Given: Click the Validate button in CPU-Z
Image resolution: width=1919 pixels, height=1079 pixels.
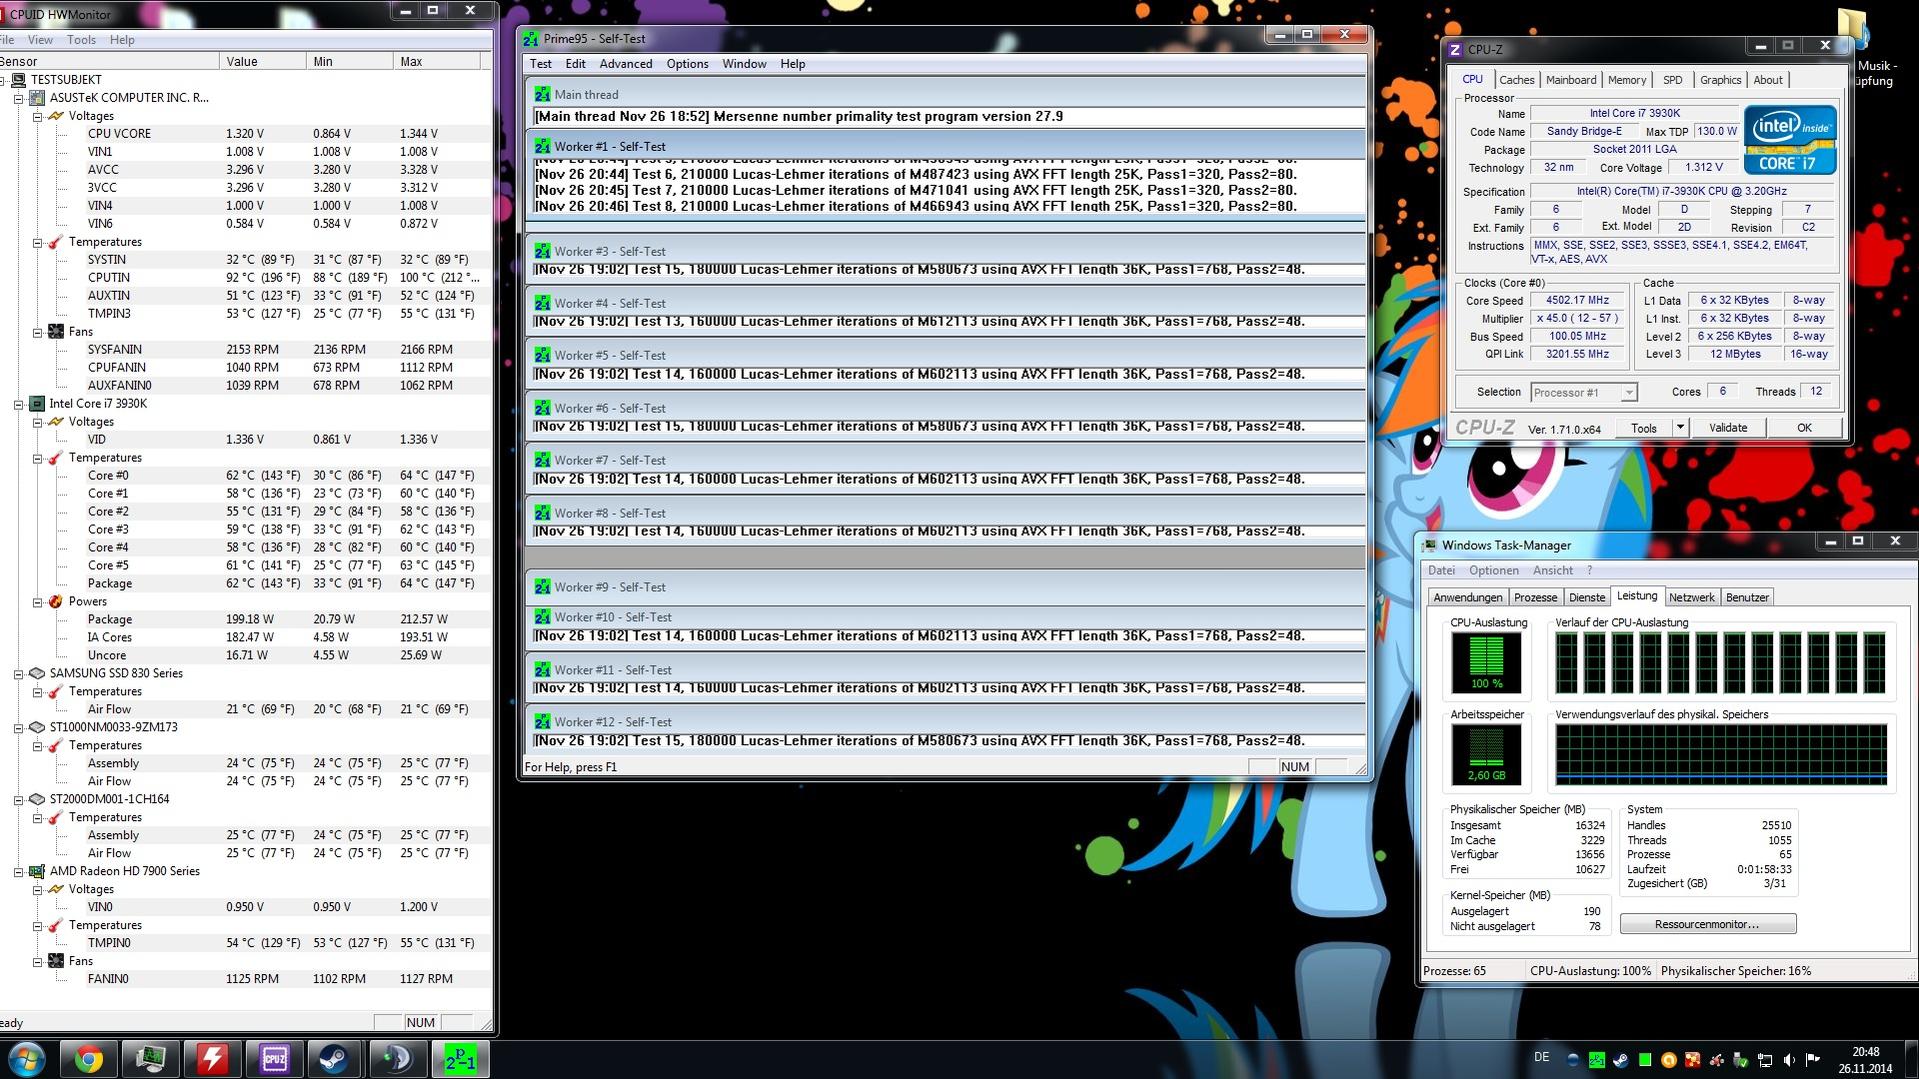Looking at the screenshot, I should (x=1728, y=428).
